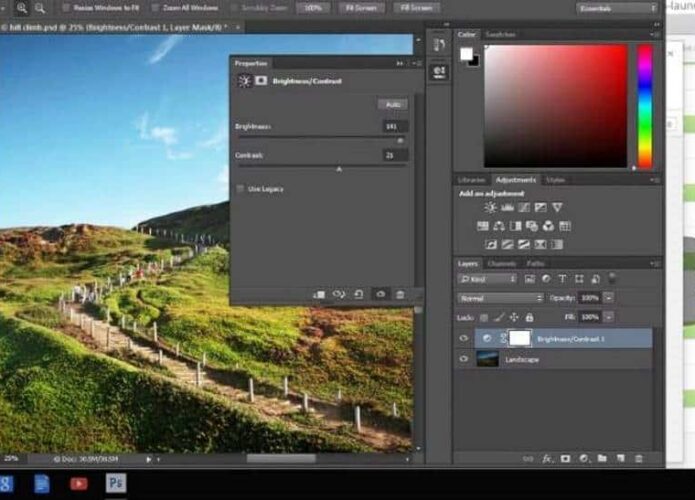Enable Zoom All Windows checkbox
The width and height of the screenshot is (695, 500).
[x=155, y=8]
